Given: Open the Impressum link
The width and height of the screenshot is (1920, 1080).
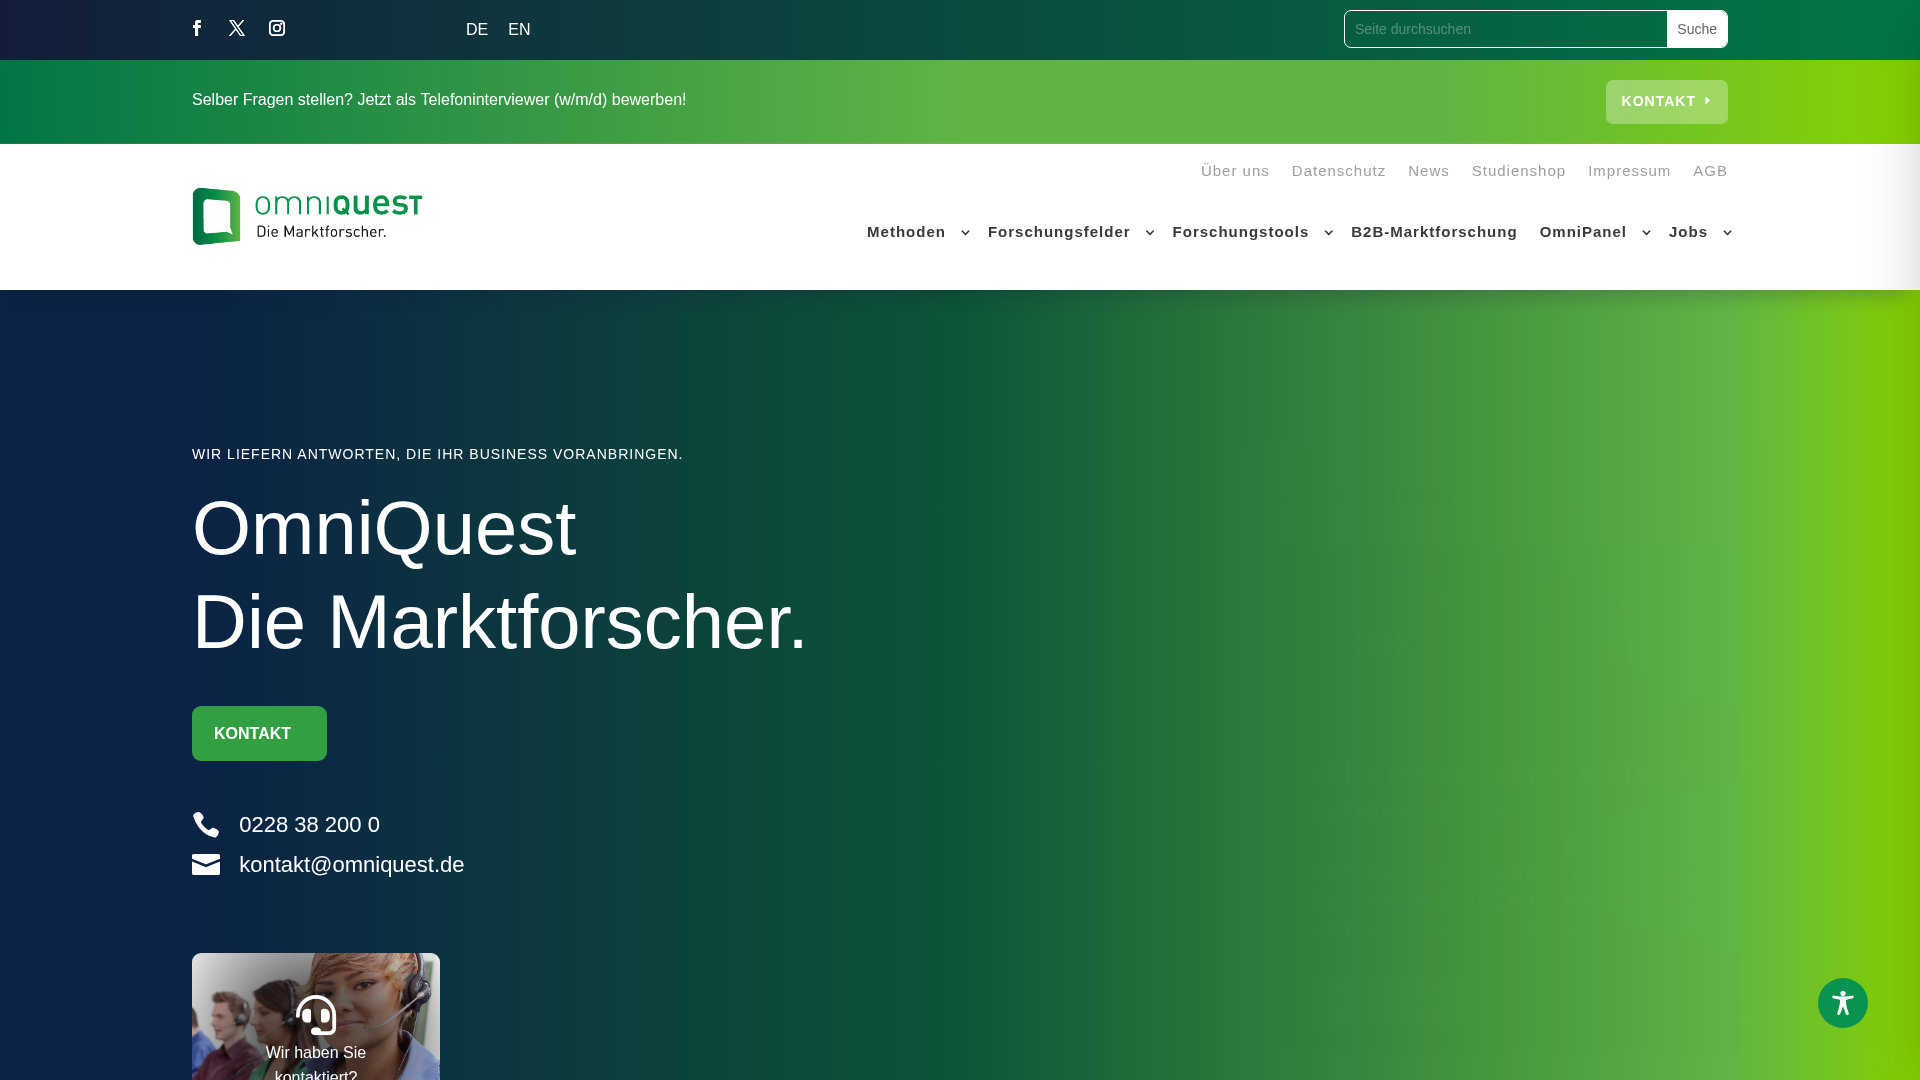Looking at the screenshot, I should tap(1629, 171).
